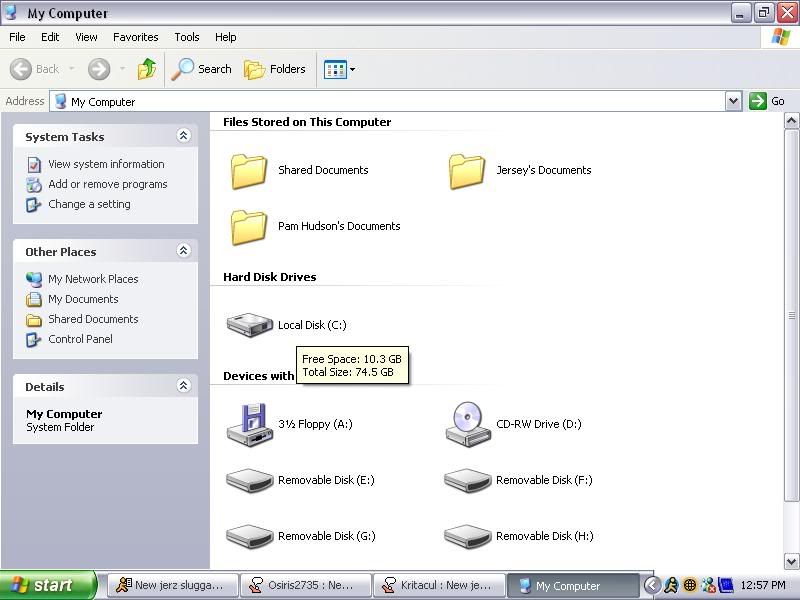Open the Control Panel link
This screenshot has width=800, height=600.
80,339
